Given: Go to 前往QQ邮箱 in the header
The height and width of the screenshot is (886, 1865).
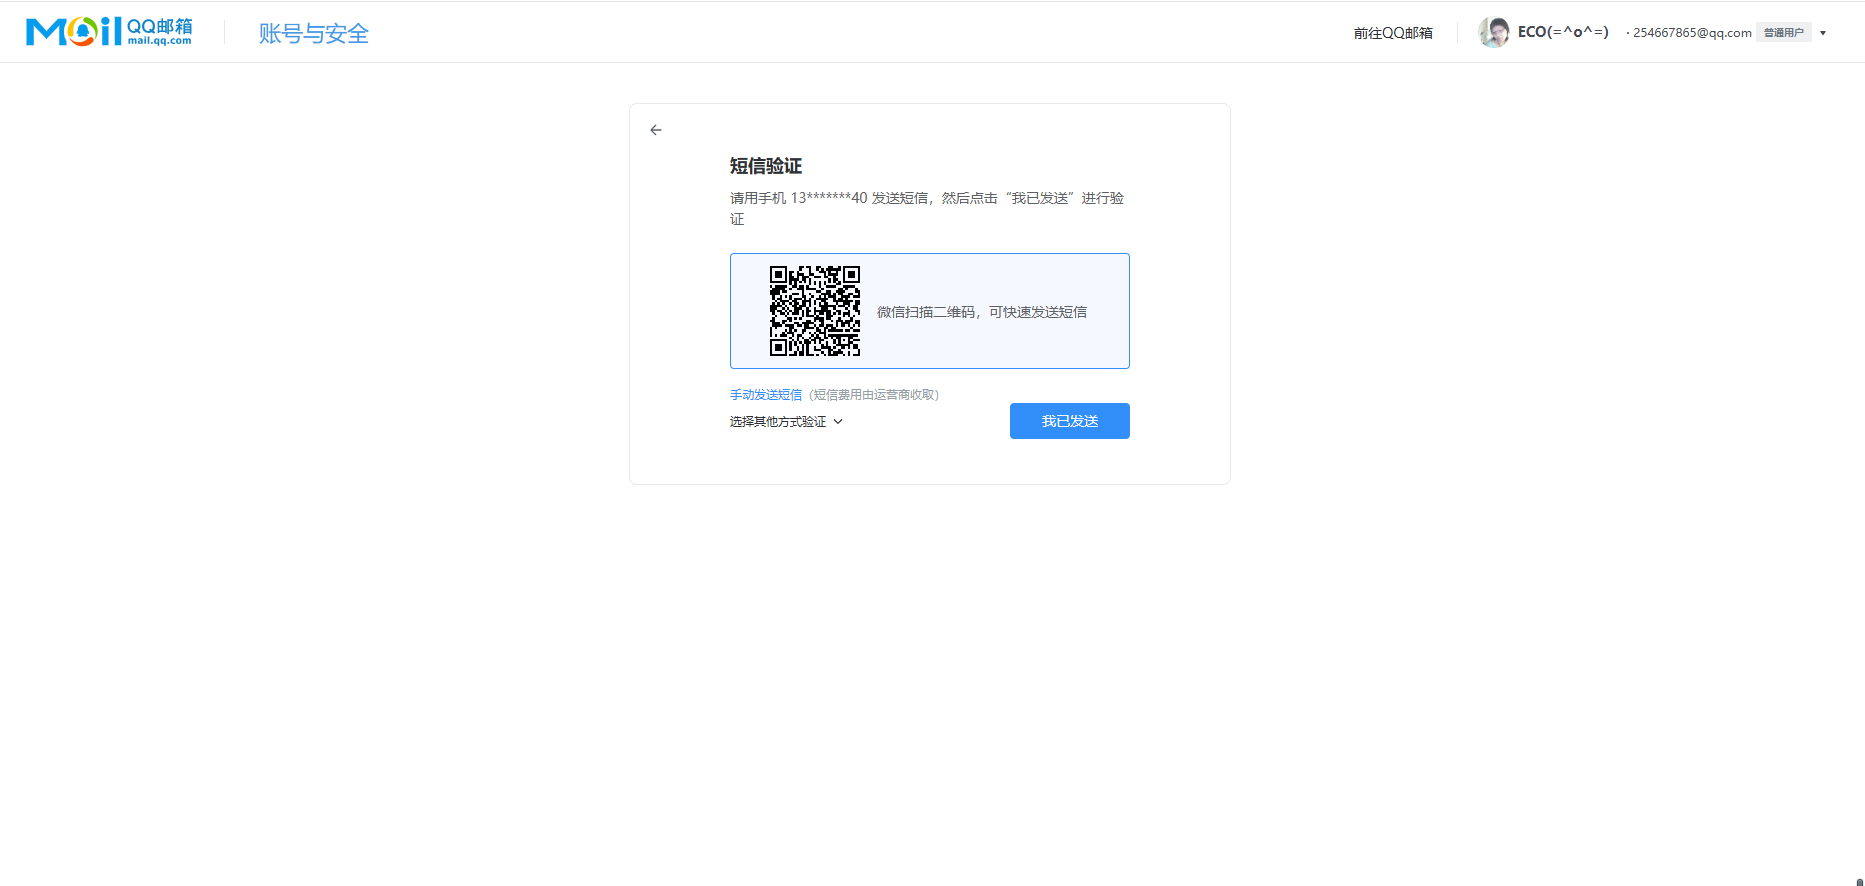Looking at the screenshot, I should pos(1392,33).
